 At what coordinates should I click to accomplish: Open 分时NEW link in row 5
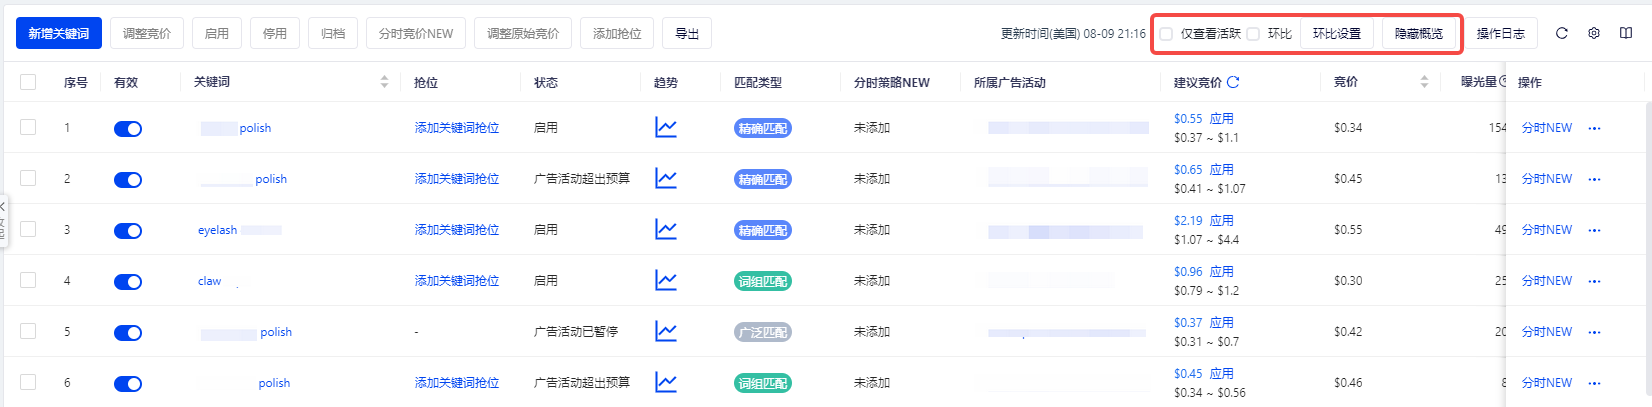[1547, 332]
